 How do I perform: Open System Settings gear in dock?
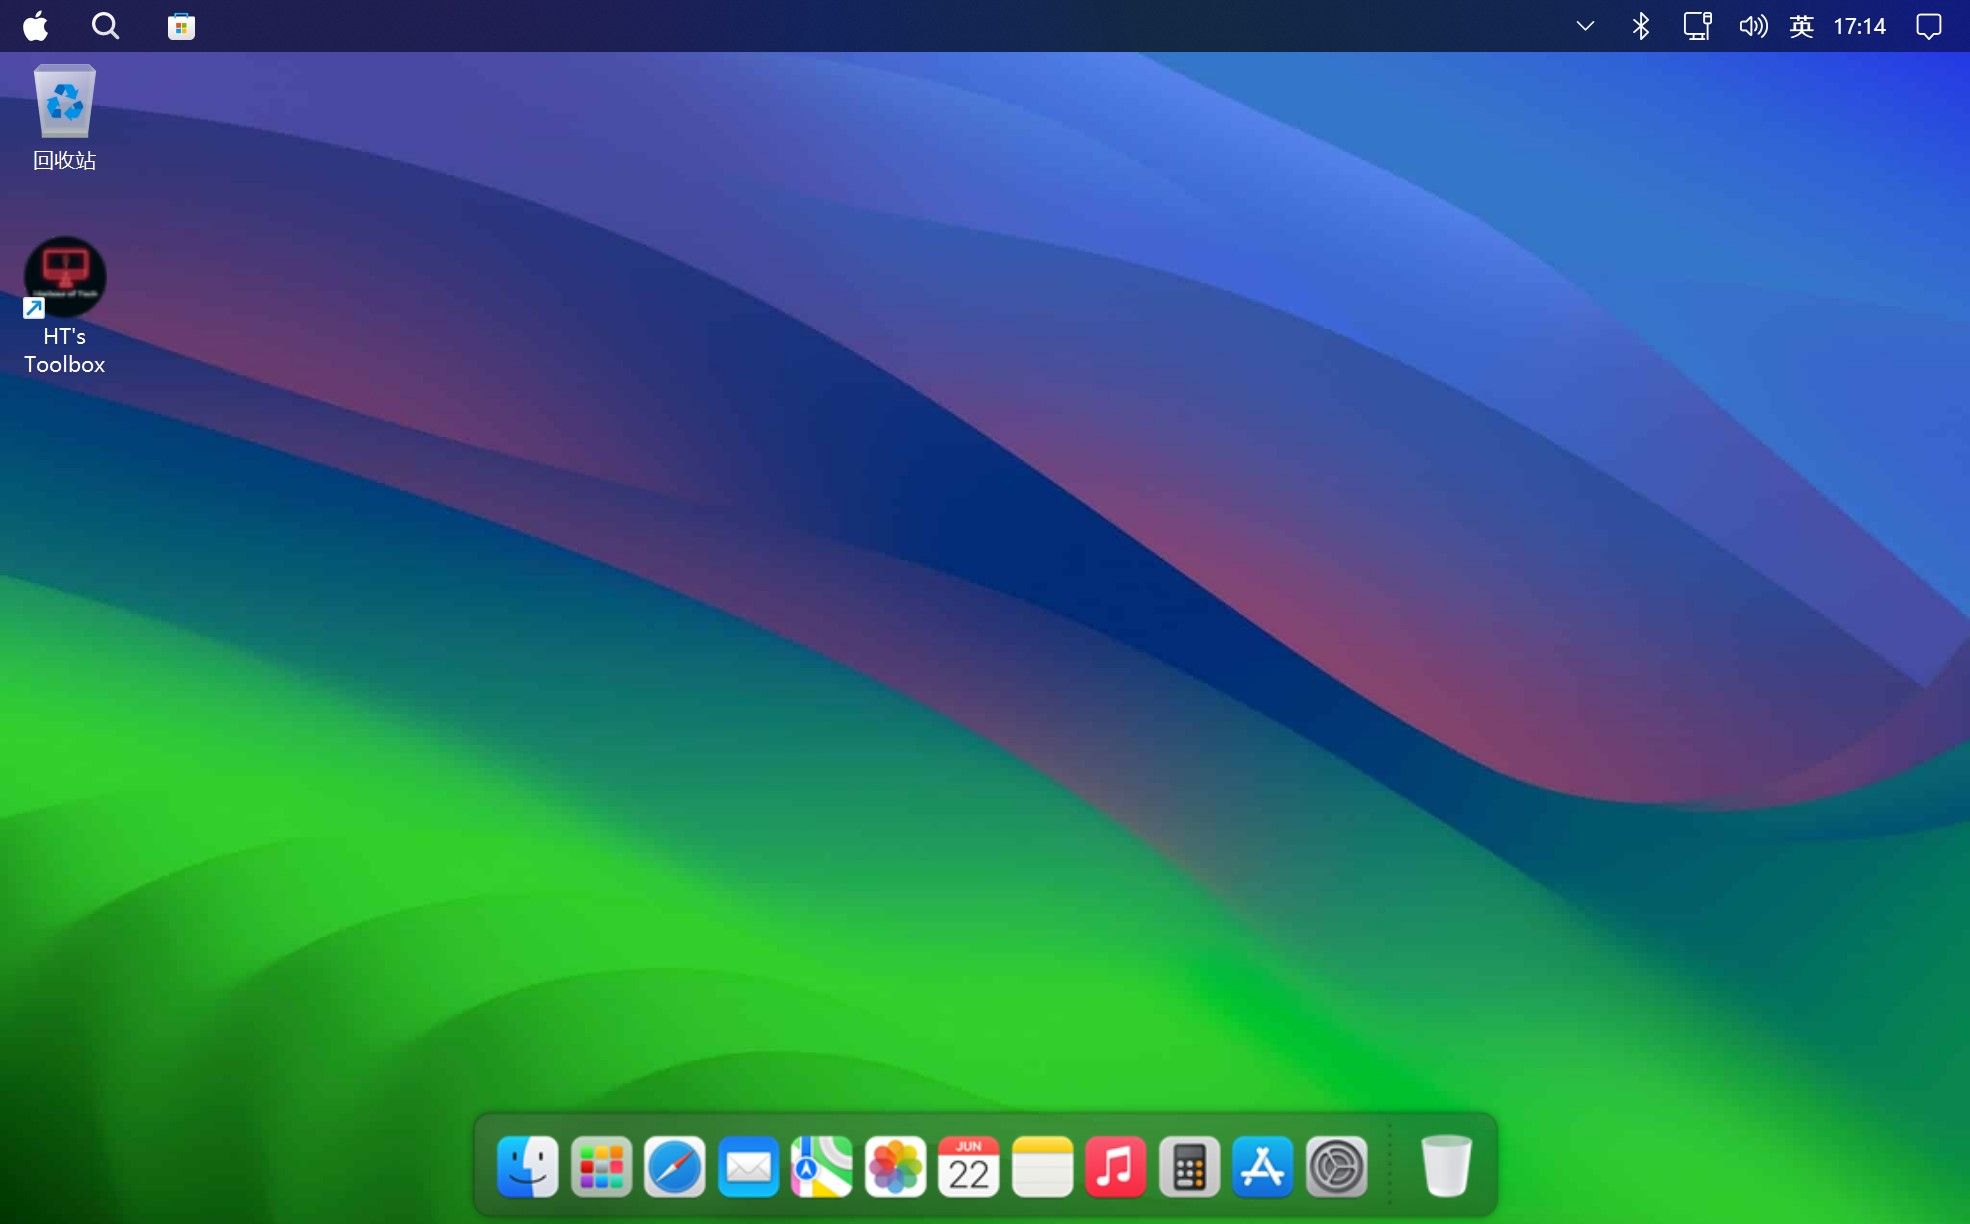coord(1337,1166)
